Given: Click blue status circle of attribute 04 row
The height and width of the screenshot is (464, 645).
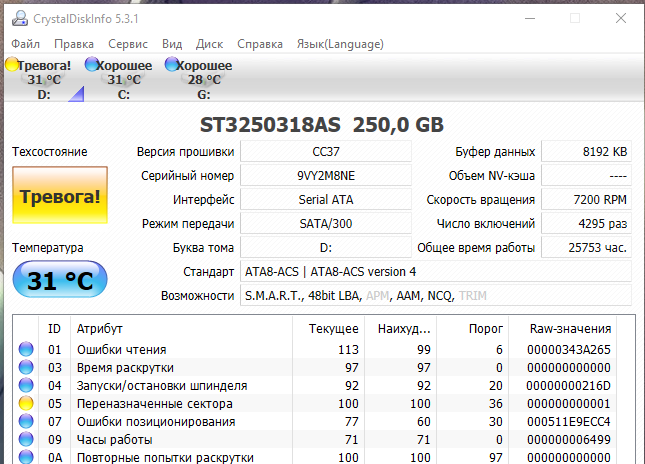Looking at the screenshot, I should (x=26, y=385).
